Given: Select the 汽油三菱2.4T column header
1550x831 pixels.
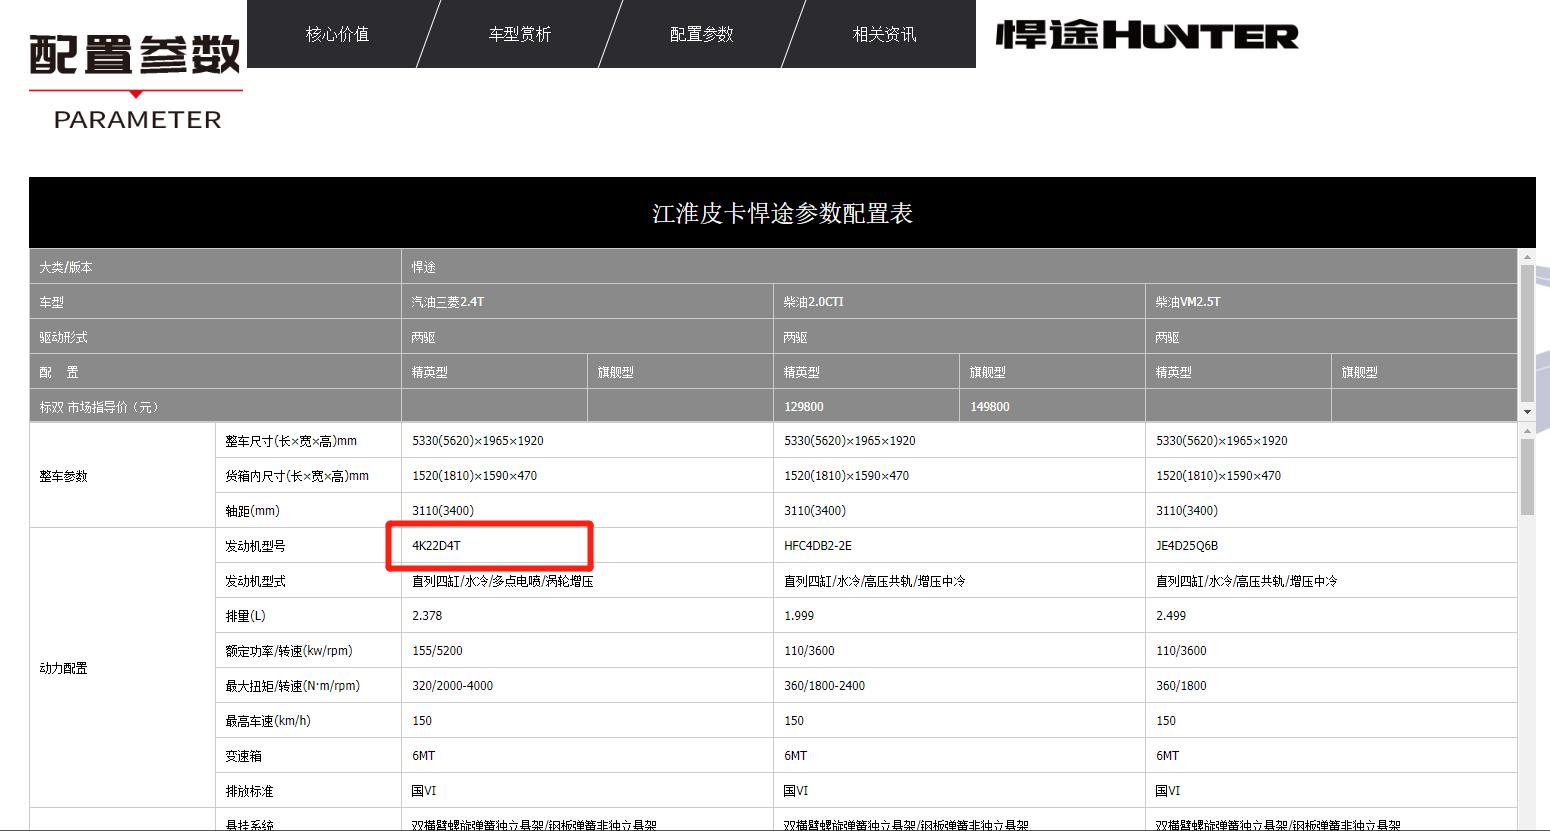Looking at the screenshot, I should coord(447,301).
